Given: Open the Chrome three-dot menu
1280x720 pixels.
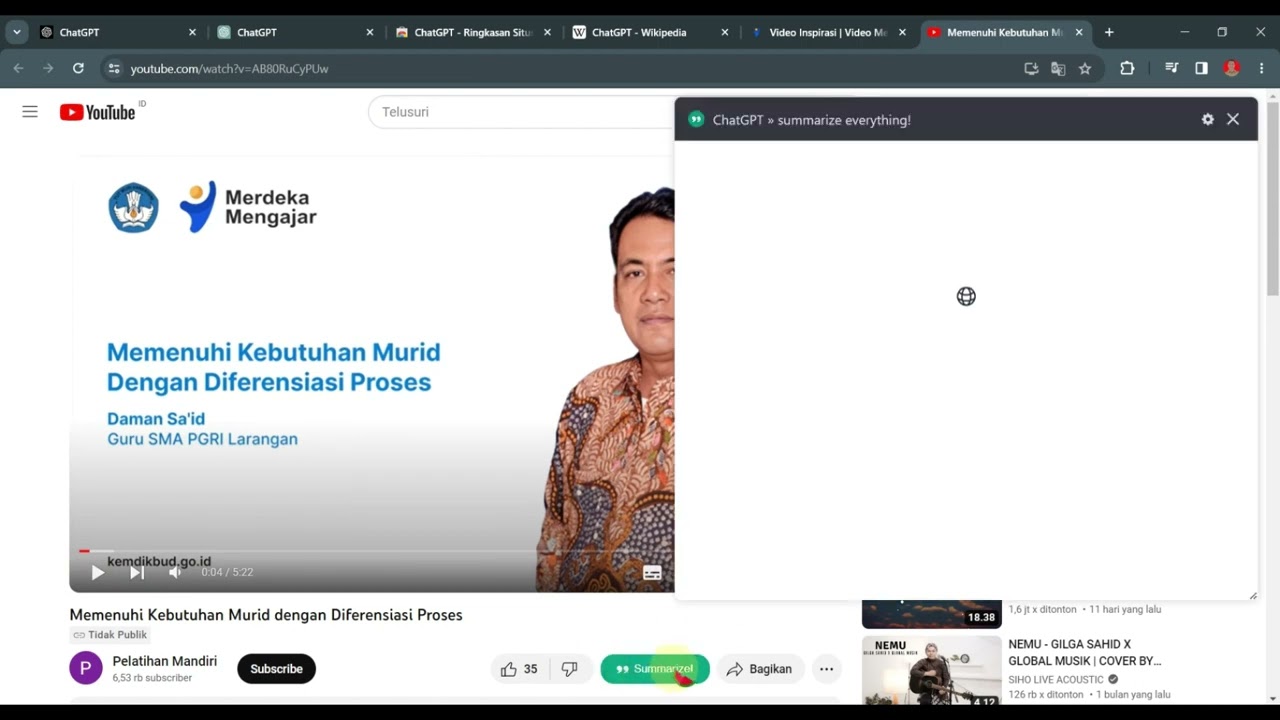Looking at the screenshot, I should pos(1262,68).
